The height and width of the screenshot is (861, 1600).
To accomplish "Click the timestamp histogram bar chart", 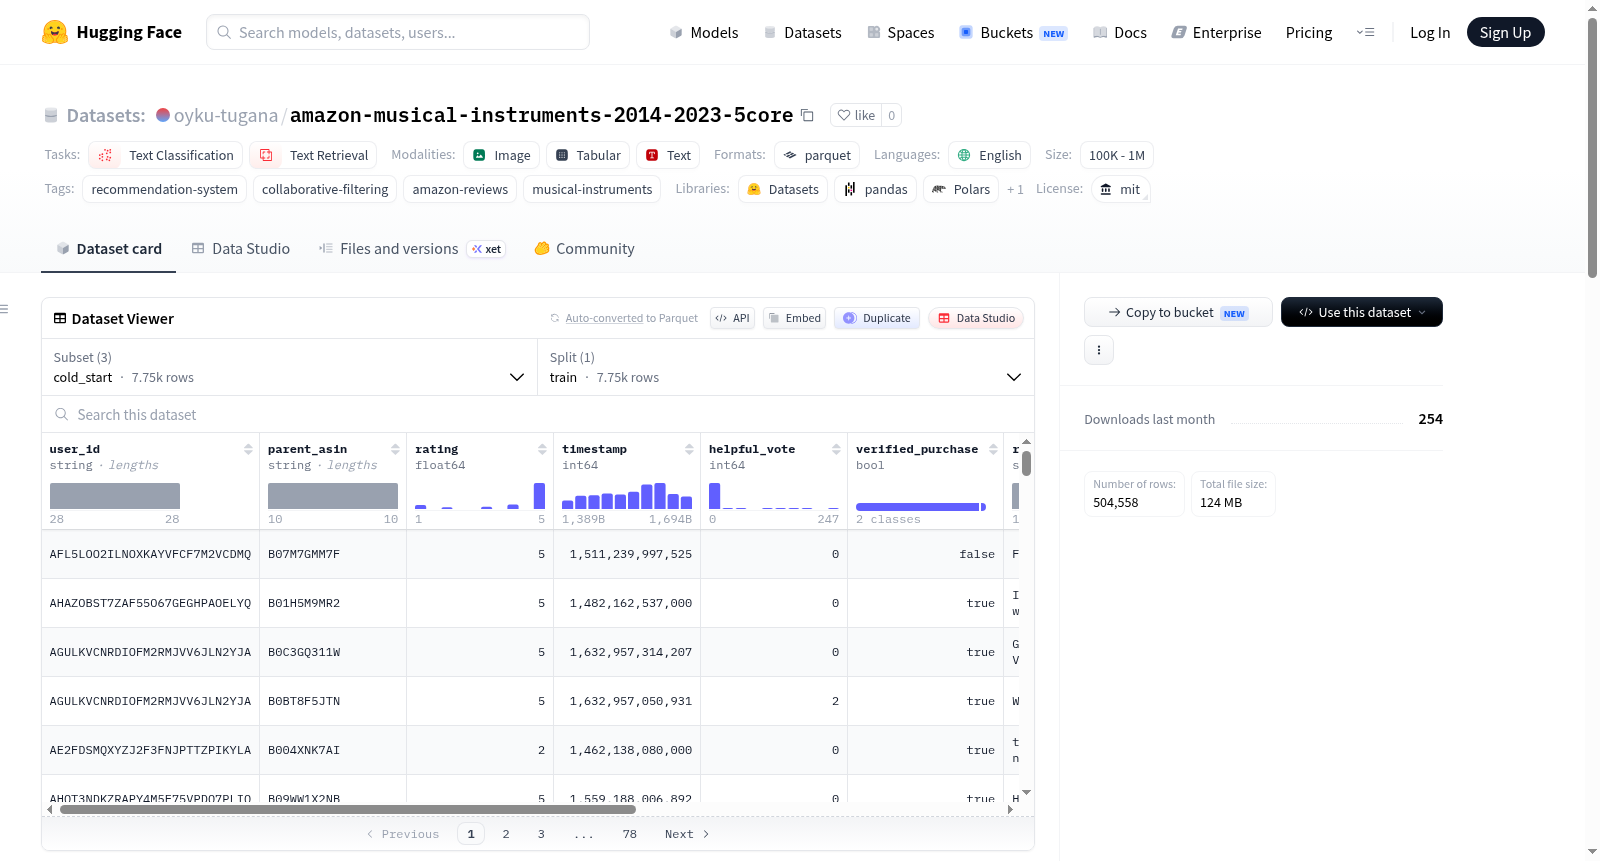I will tap(627, 496).
